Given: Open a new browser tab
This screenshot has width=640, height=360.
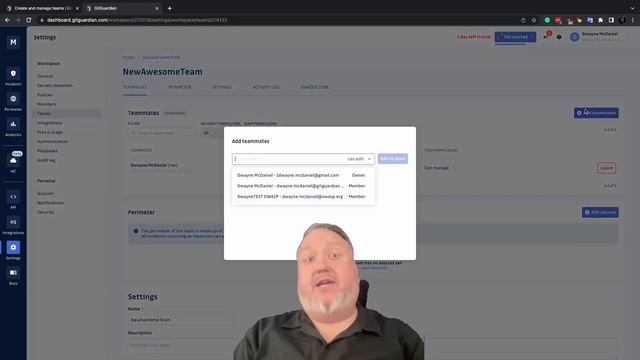Looking at the screenshot, I should pyautogui.click(x=169, y=8).
